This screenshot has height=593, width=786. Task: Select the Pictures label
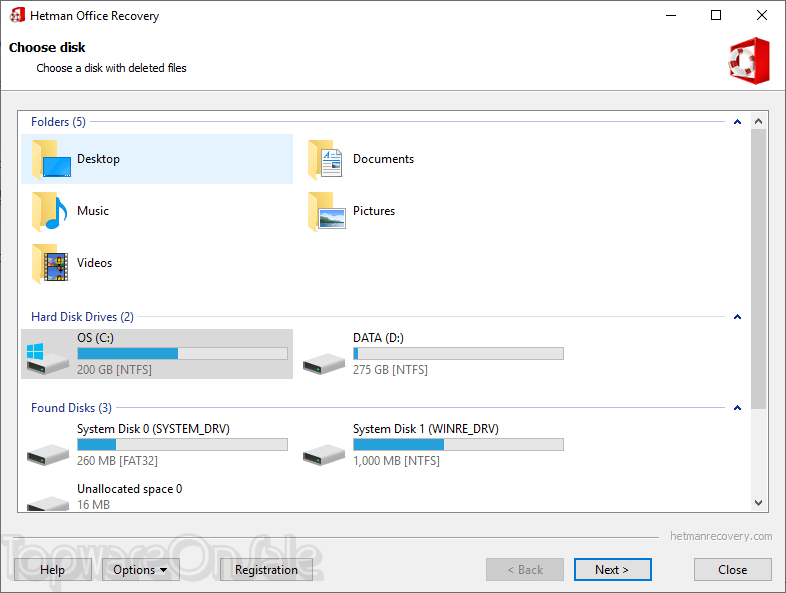pyautogui.click(x=374, y=211)
